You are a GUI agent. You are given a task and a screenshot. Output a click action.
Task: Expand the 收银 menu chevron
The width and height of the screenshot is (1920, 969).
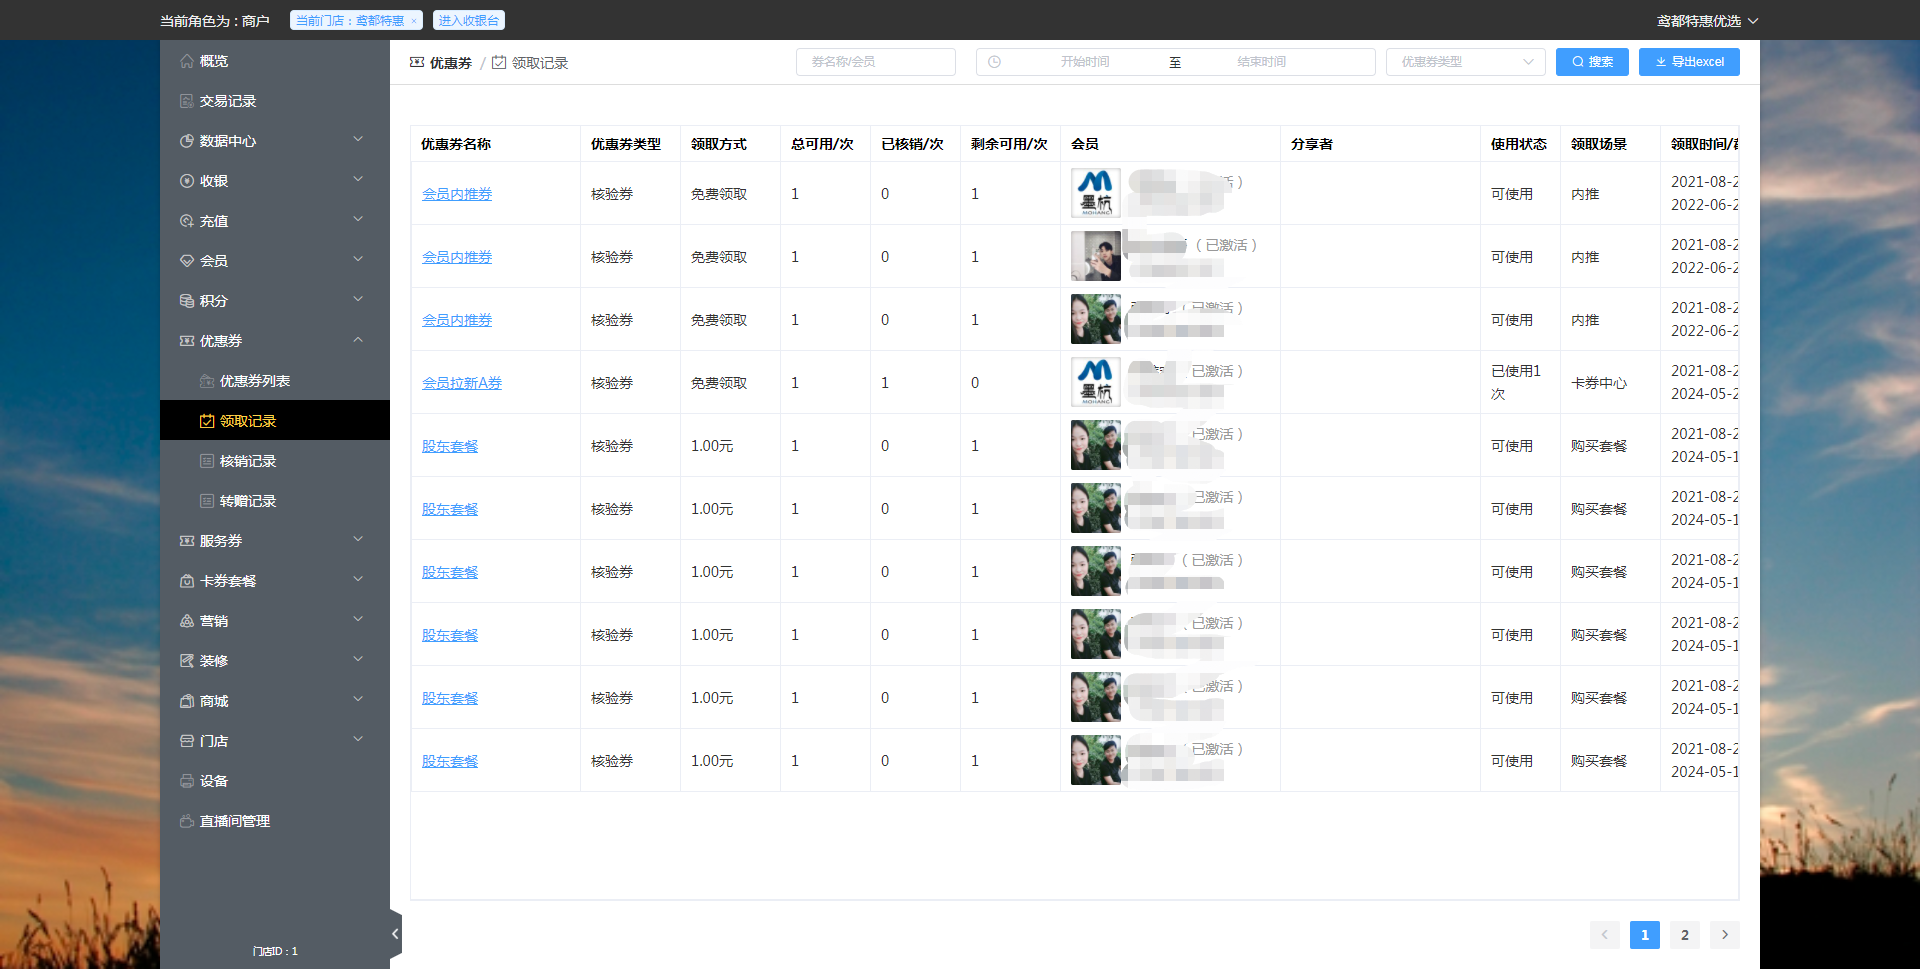click(358, 180)
